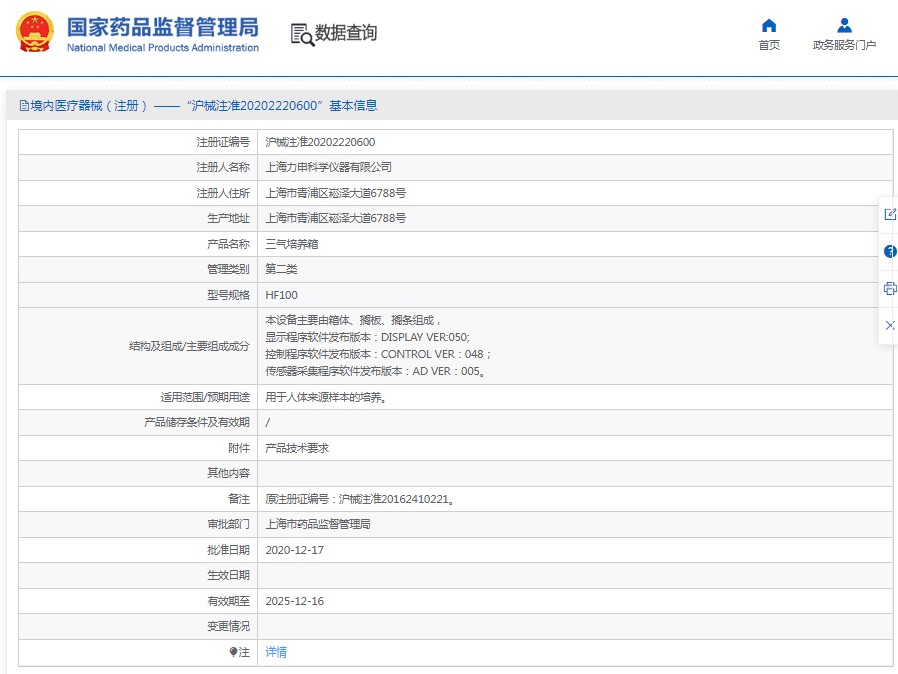Click the 适用范围/预期用途 row label
The height and width of the screenshot is (674, 898).
[205, 397]
